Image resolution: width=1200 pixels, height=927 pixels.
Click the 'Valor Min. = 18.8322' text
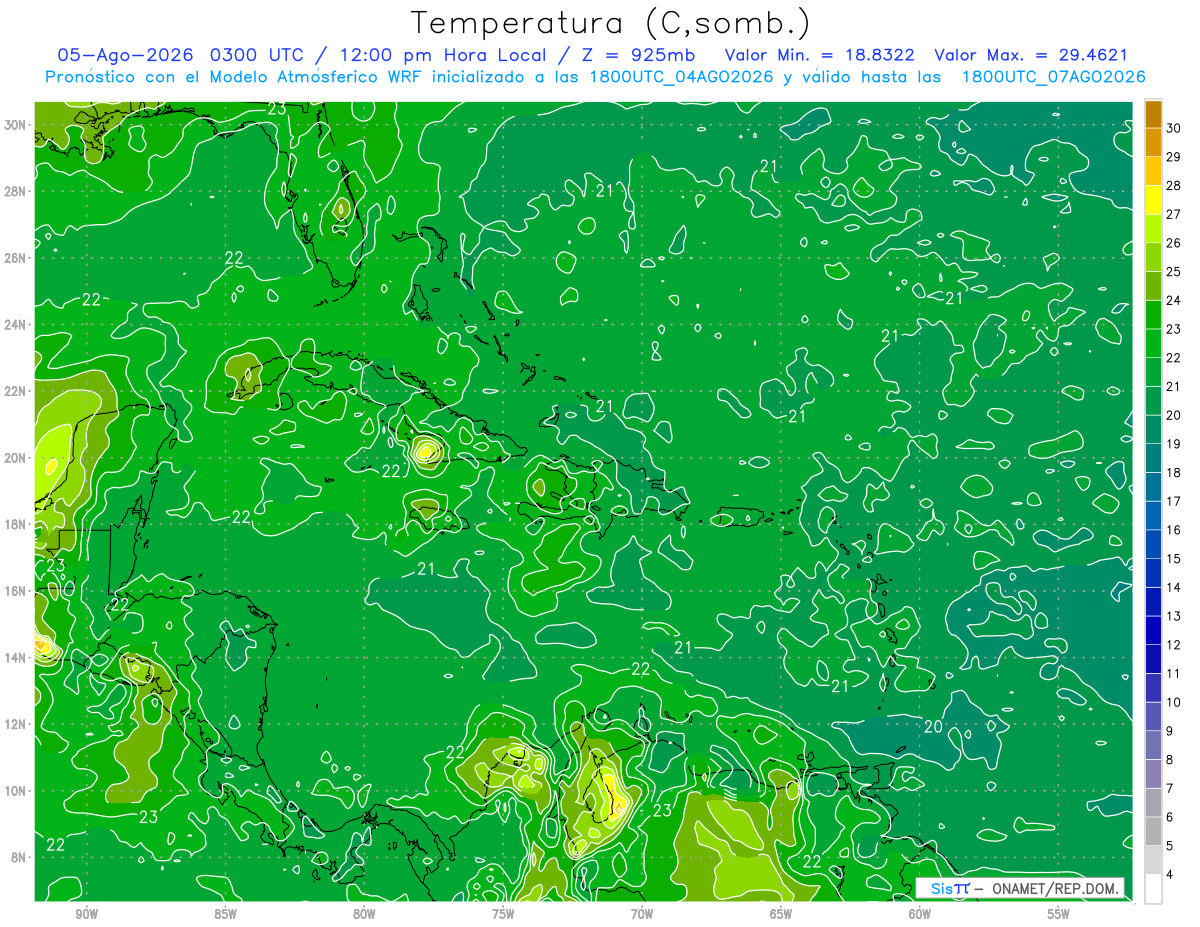coord(819,55)
